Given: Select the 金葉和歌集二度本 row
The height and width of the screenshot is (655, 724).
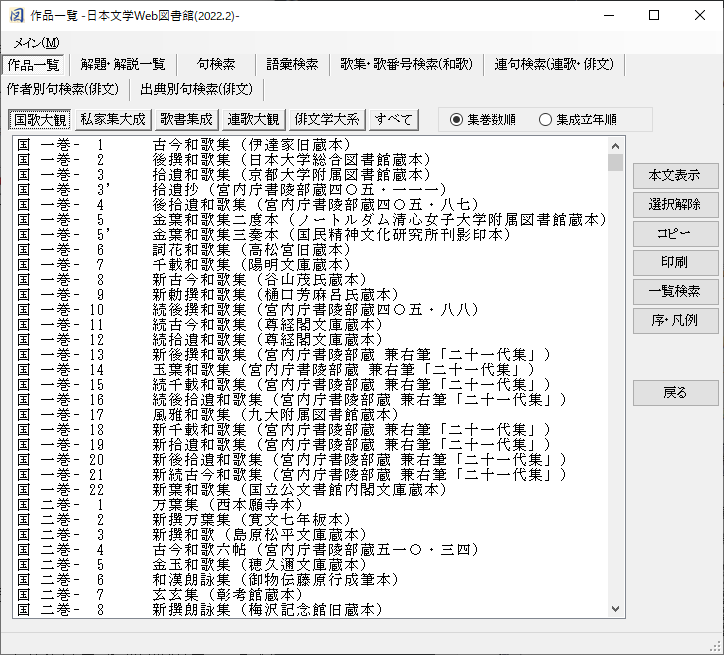Looking at the screenshot, I should coord(310,220).
